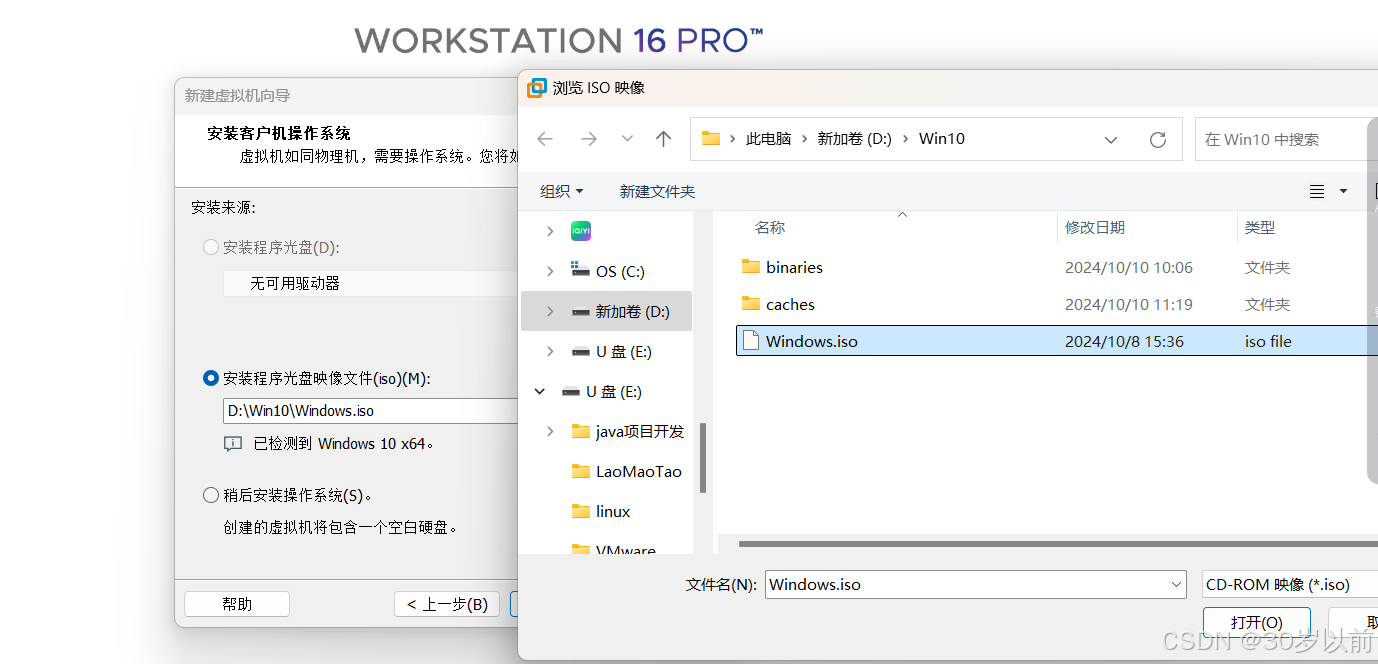Edit the 文件名 field
Viewport: 1378px width, 664px height.
(966, 584)
